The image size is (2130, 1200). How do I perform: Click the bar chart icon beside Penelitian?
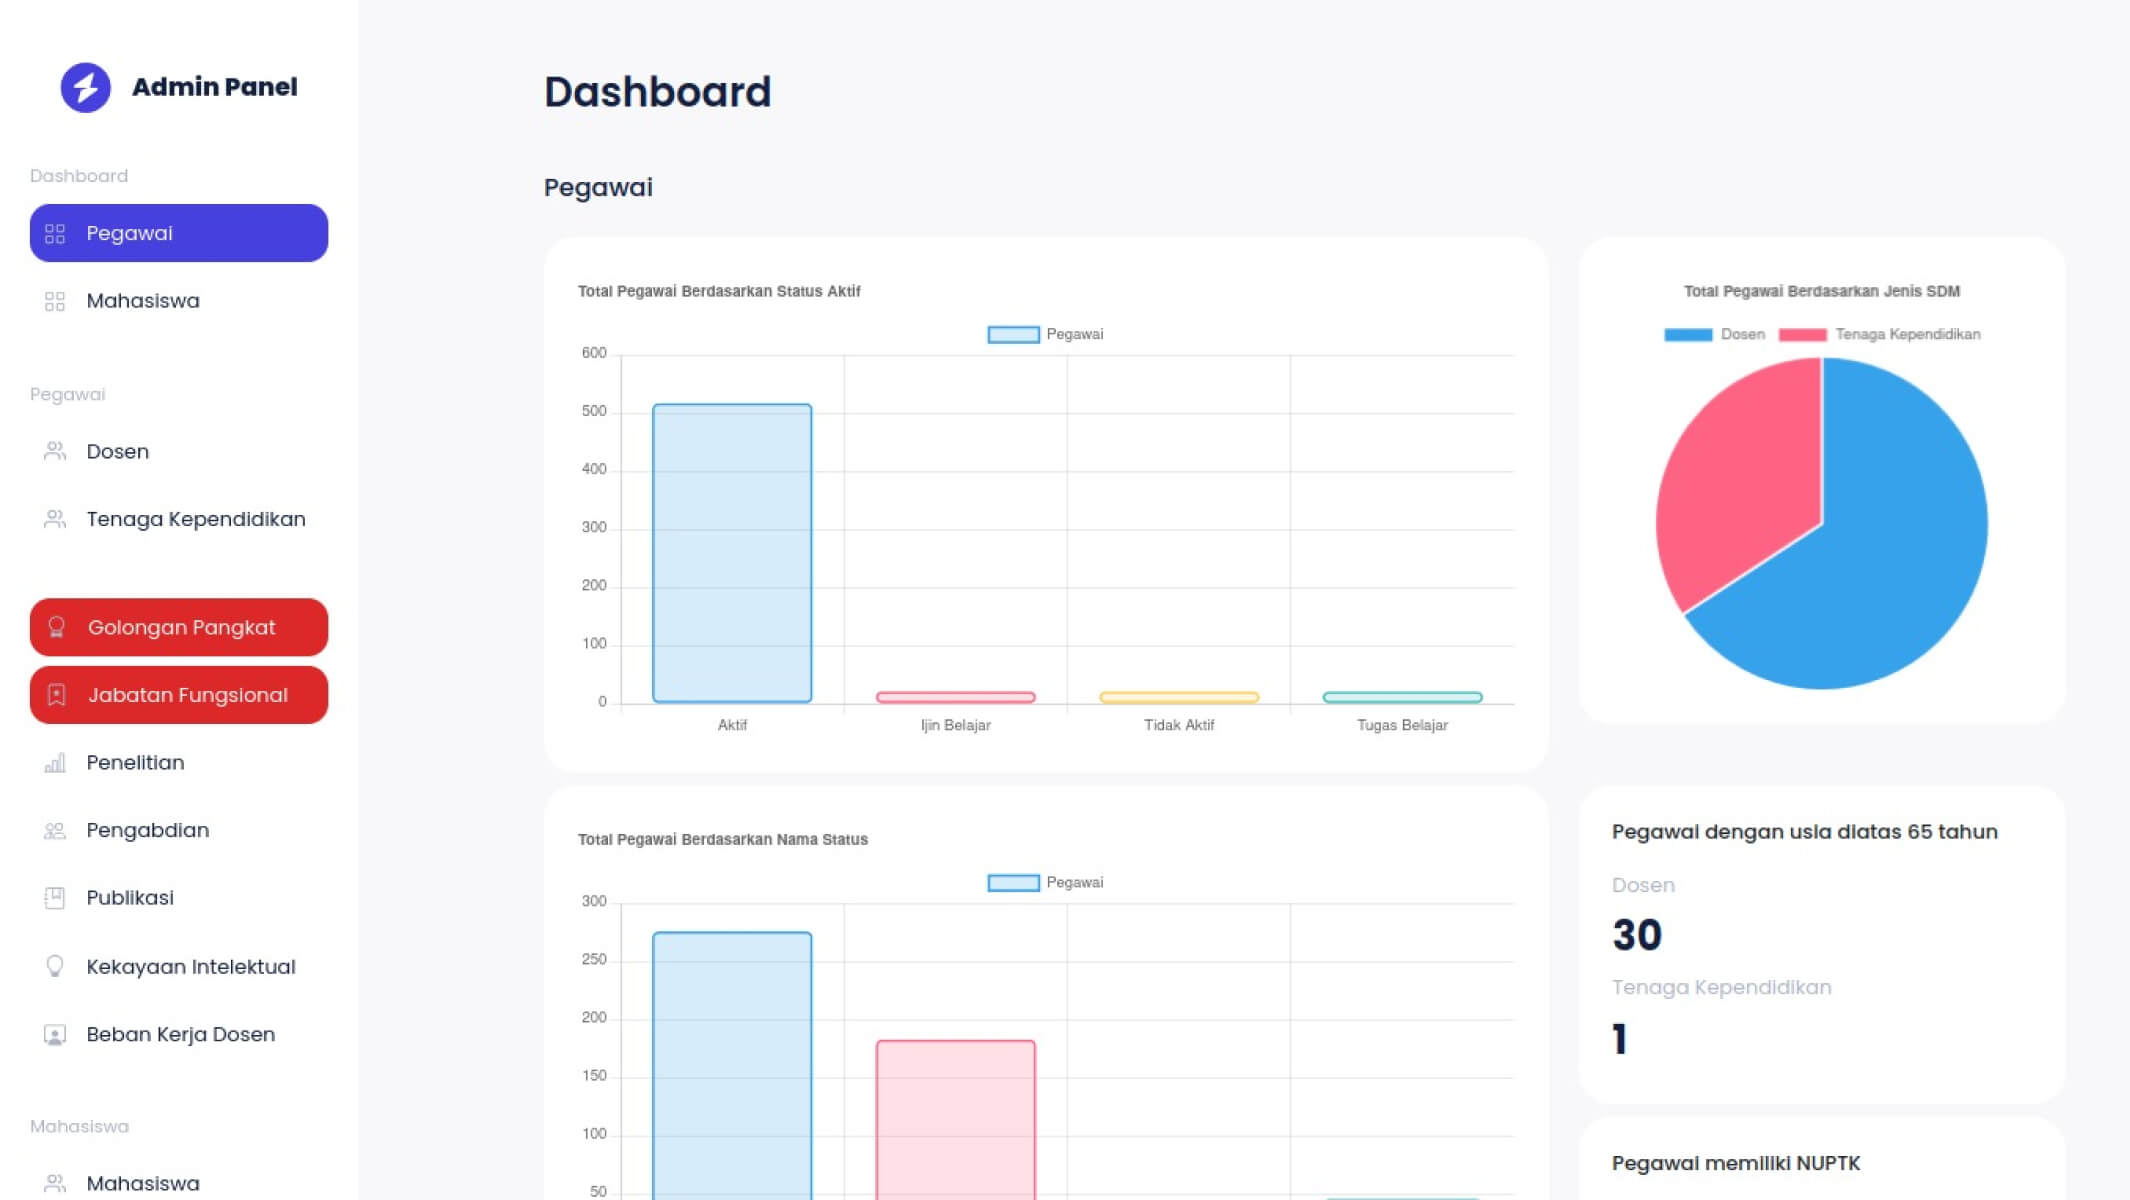pyautogui.click(x=55, y=763)
